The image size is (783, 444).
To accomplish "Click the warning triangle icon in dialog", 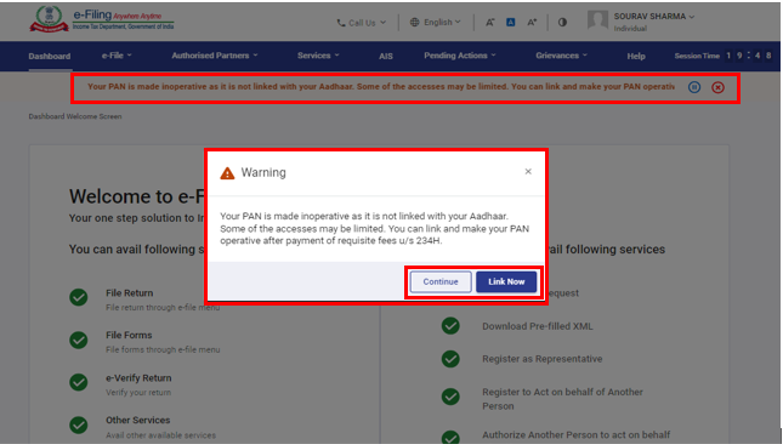I will pyautogui.click(x=228, y=173).
